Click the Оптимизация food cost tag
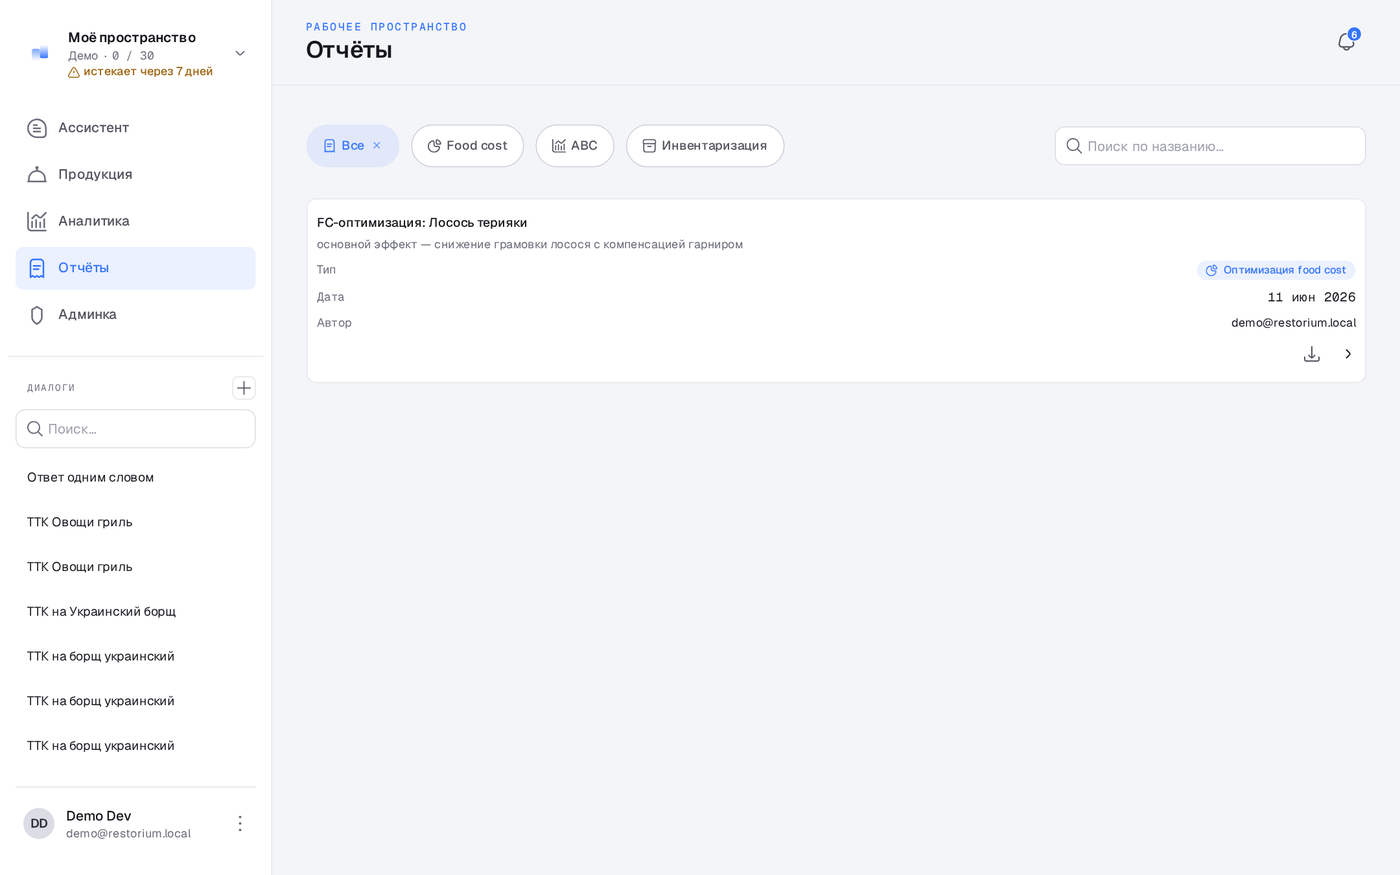 tap(1276, 270)
